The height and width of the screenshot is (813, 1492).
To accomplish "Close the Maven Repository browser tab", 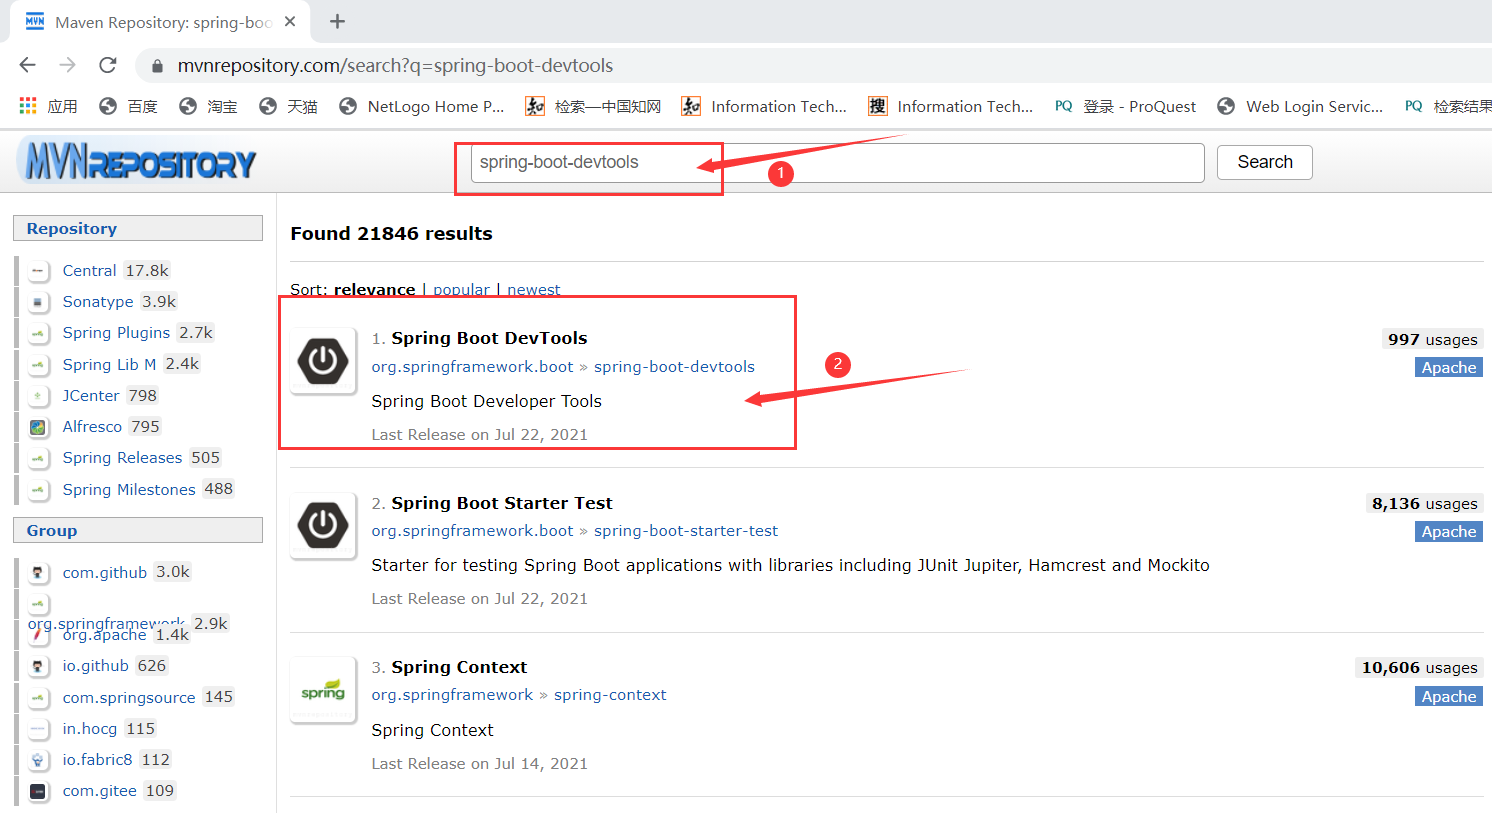I will (x=290, y=22).
